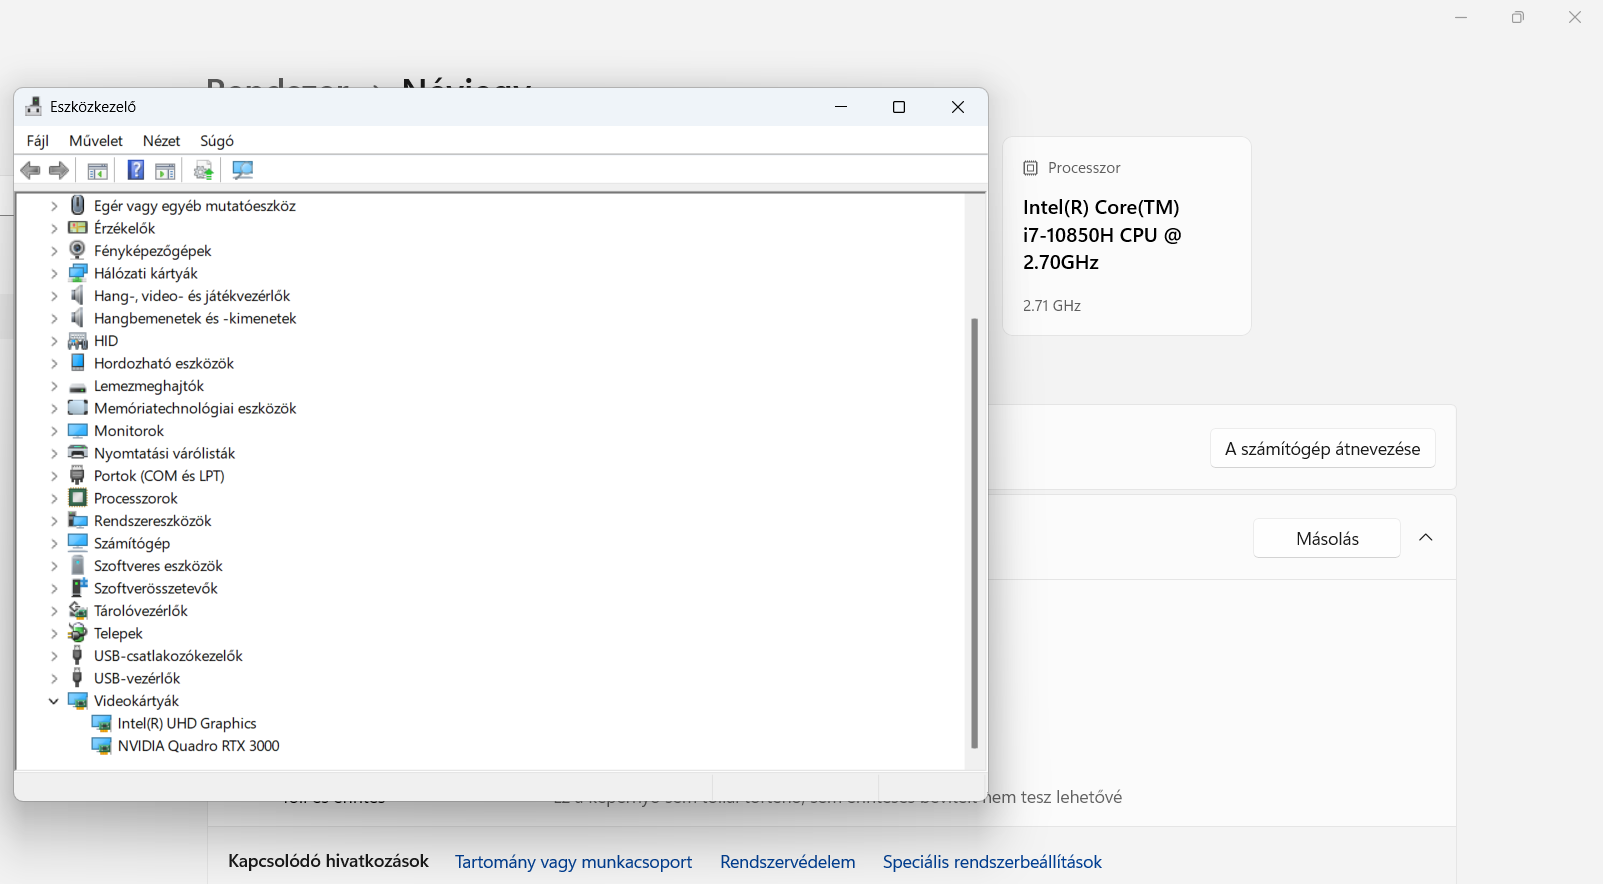Image resolution: width=1603 pixels, height=884 pixels.
Task: Expand the Monitorok tree node
Action: (x=54, y=431)
